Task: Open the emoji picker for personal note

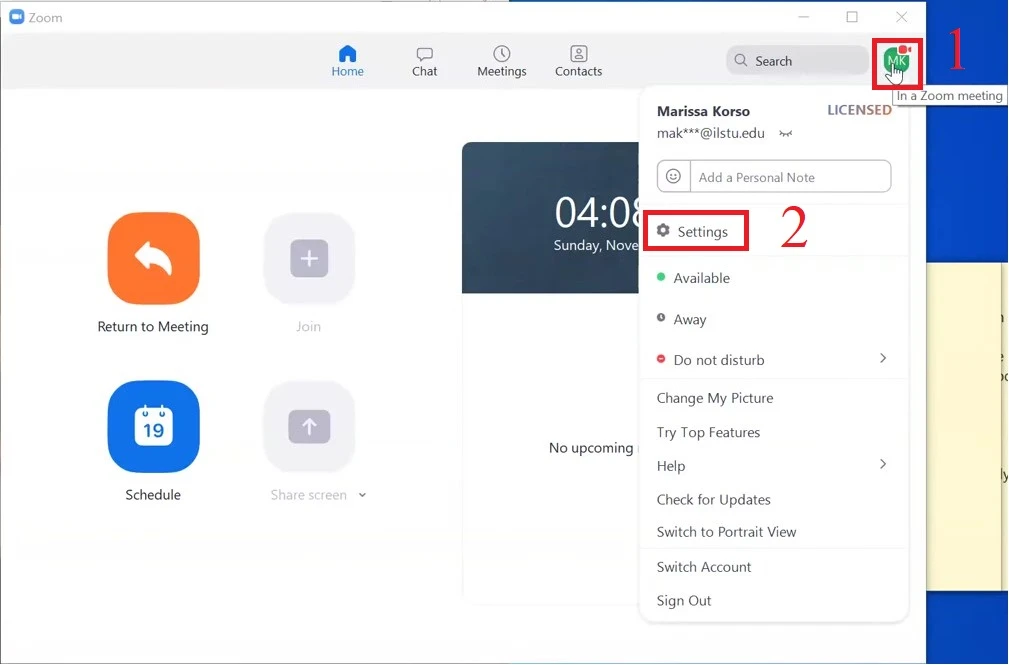Action: point(674,177)
